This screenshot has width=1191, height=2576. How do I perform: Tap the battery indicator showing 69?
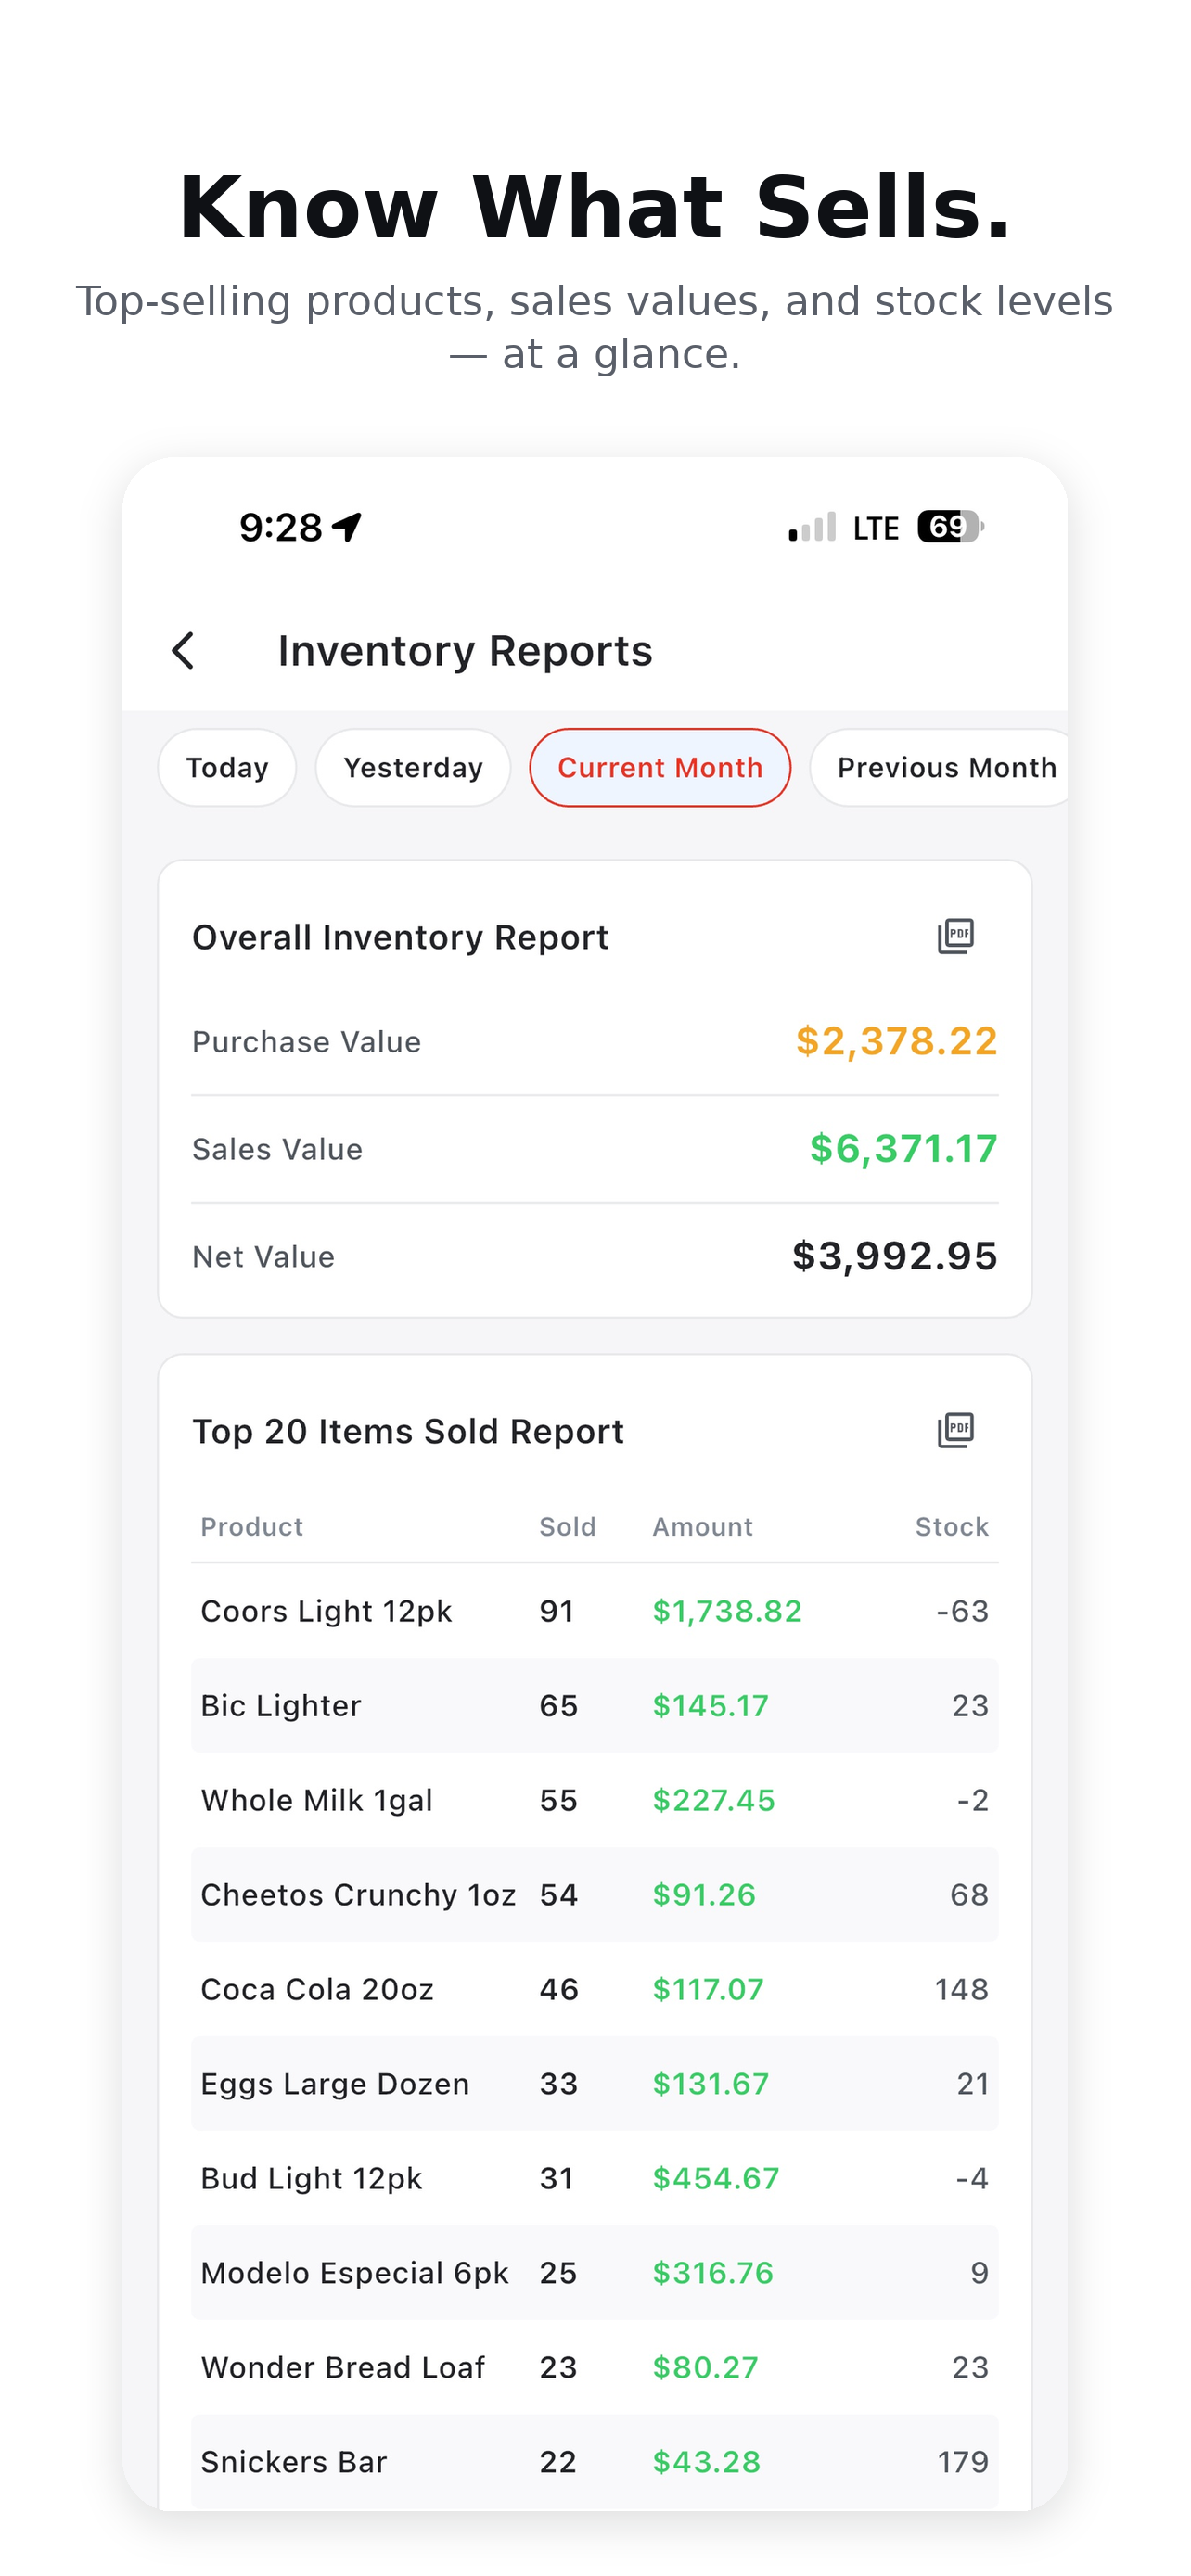click(x=951, y=526)
